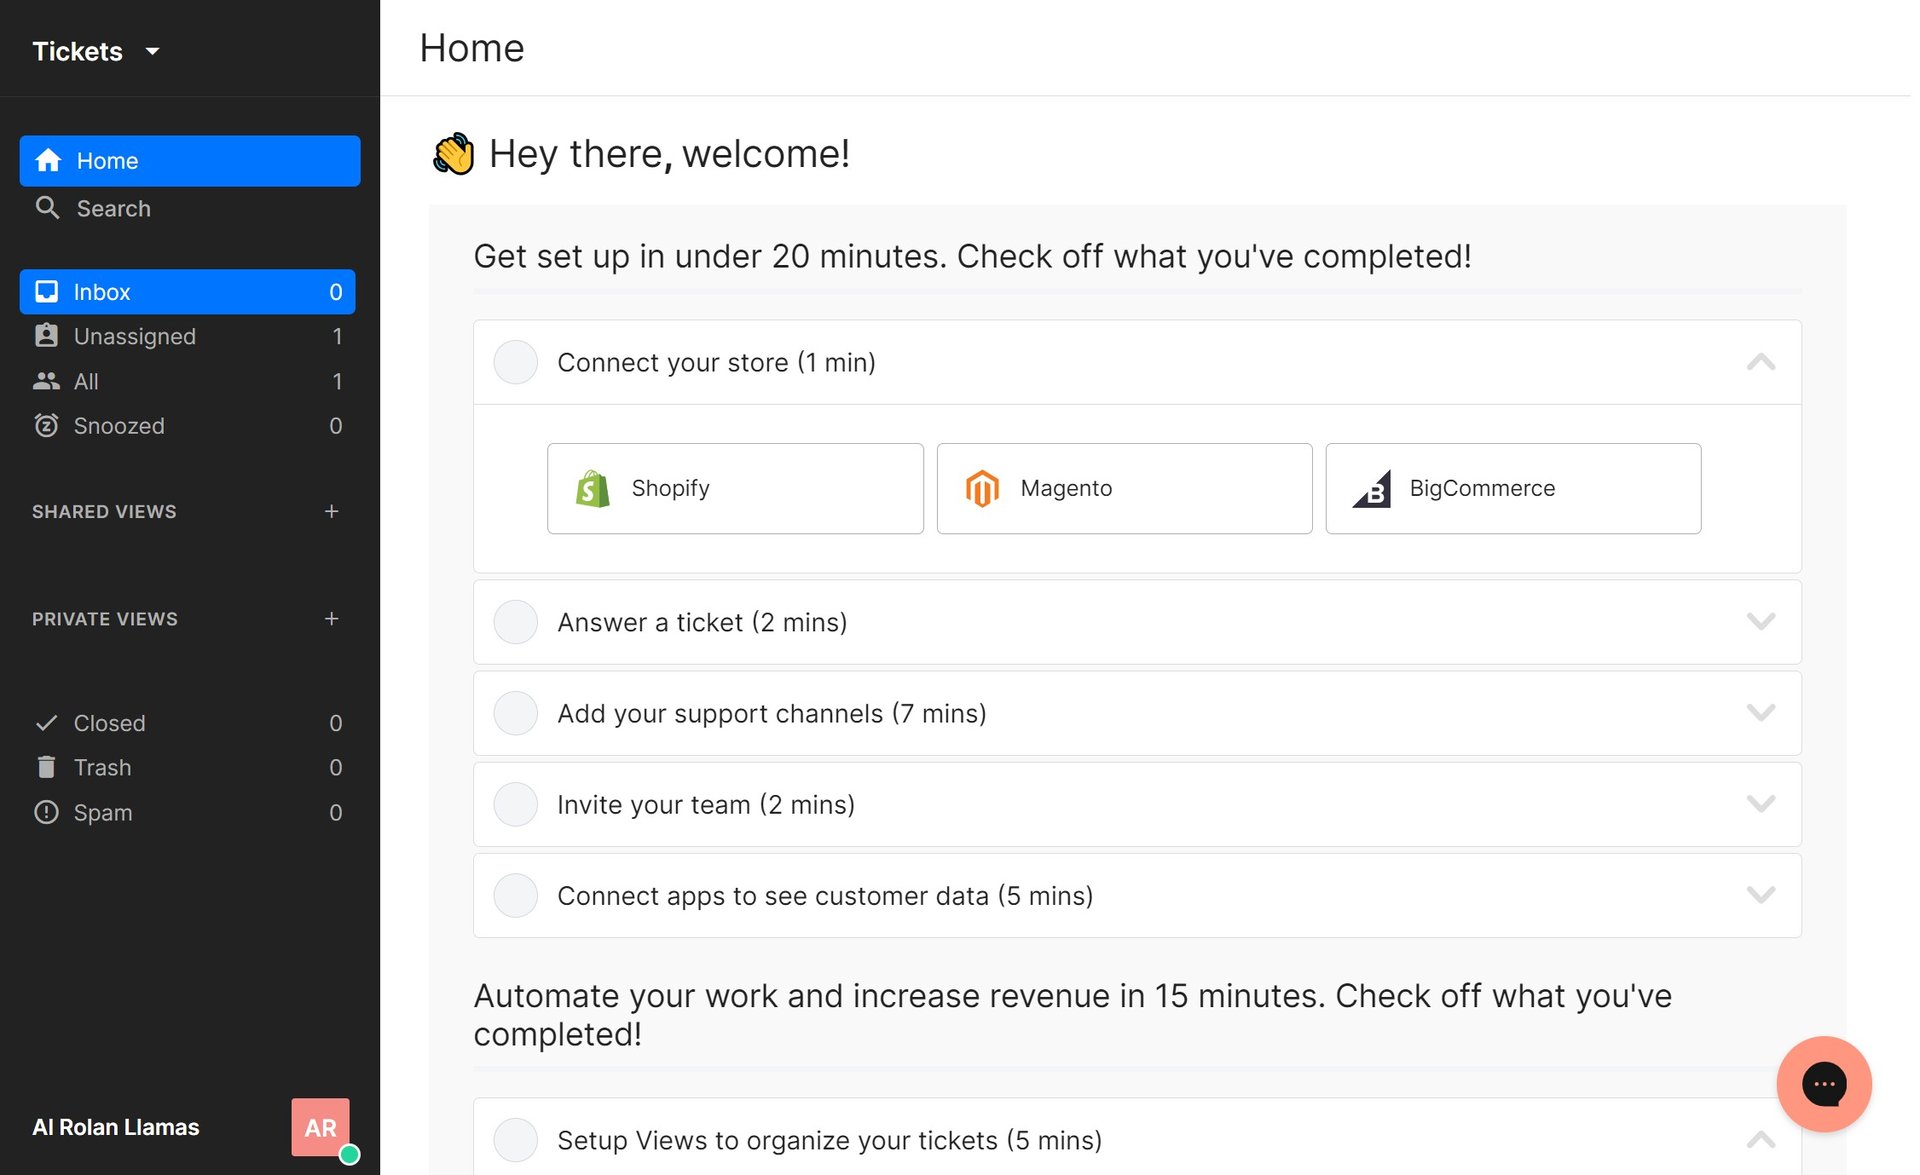Open the Unassigned tickets view

(134, 336)
